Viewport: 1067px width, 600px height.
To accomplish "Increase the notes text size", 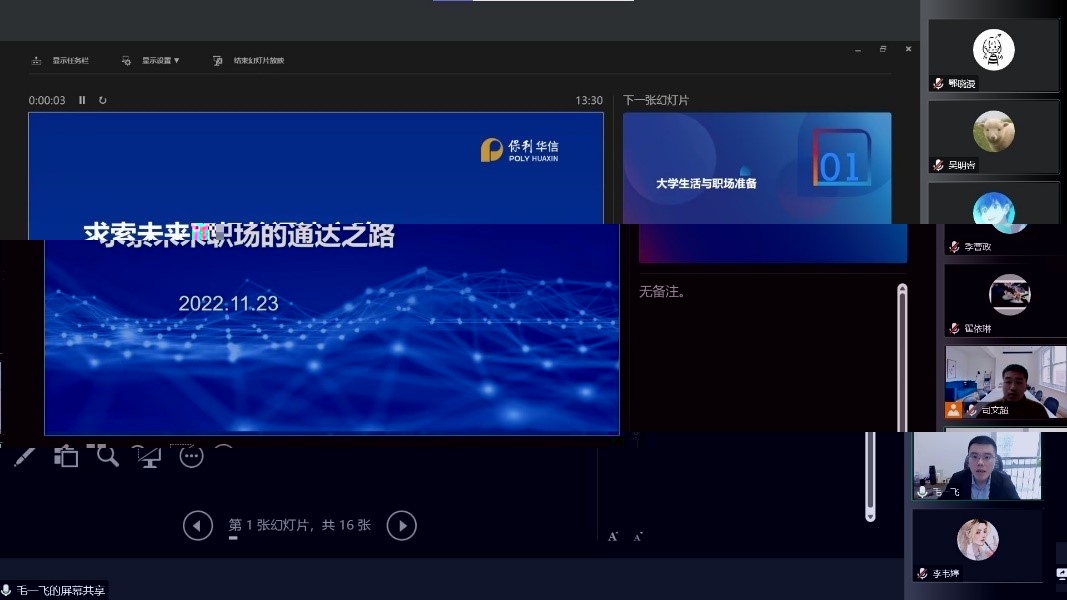I will click(612, 537).
